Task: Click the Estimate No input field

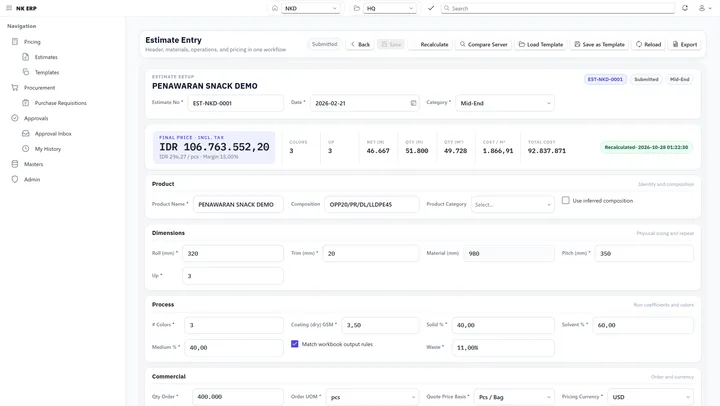Action: click(x=236, y=103)
